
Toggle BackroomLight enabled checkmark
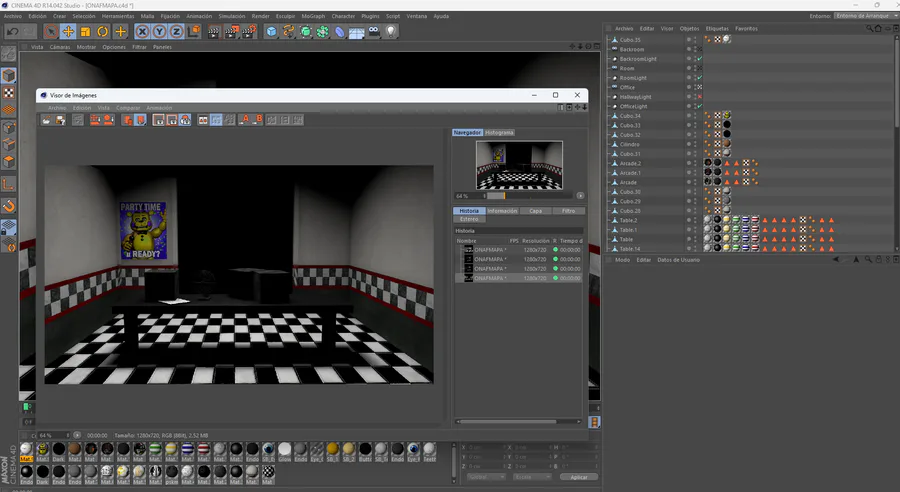tap(700, 59)
